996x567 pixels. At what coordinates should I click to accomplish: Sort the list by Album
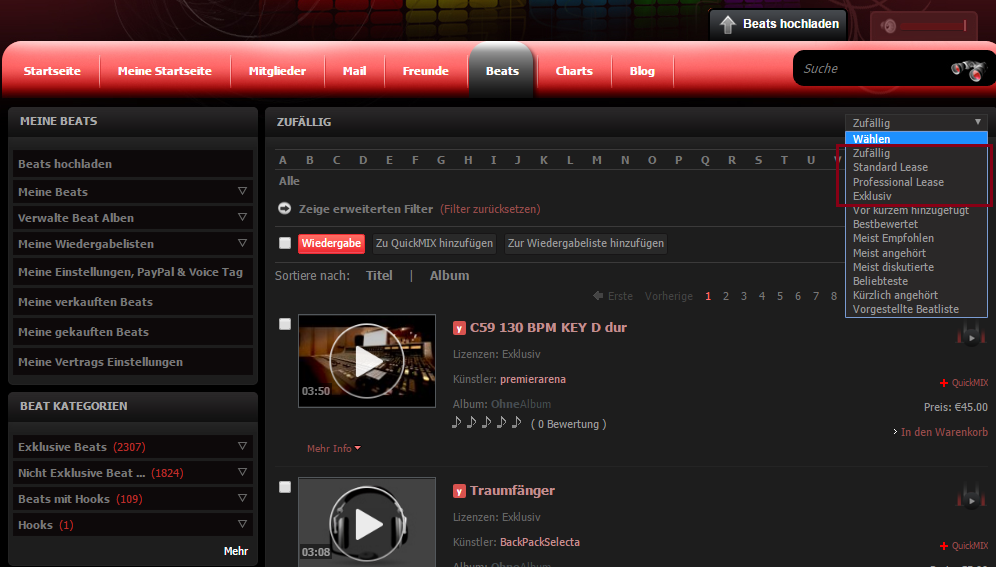pyautogui.click(x=449, y=276)
